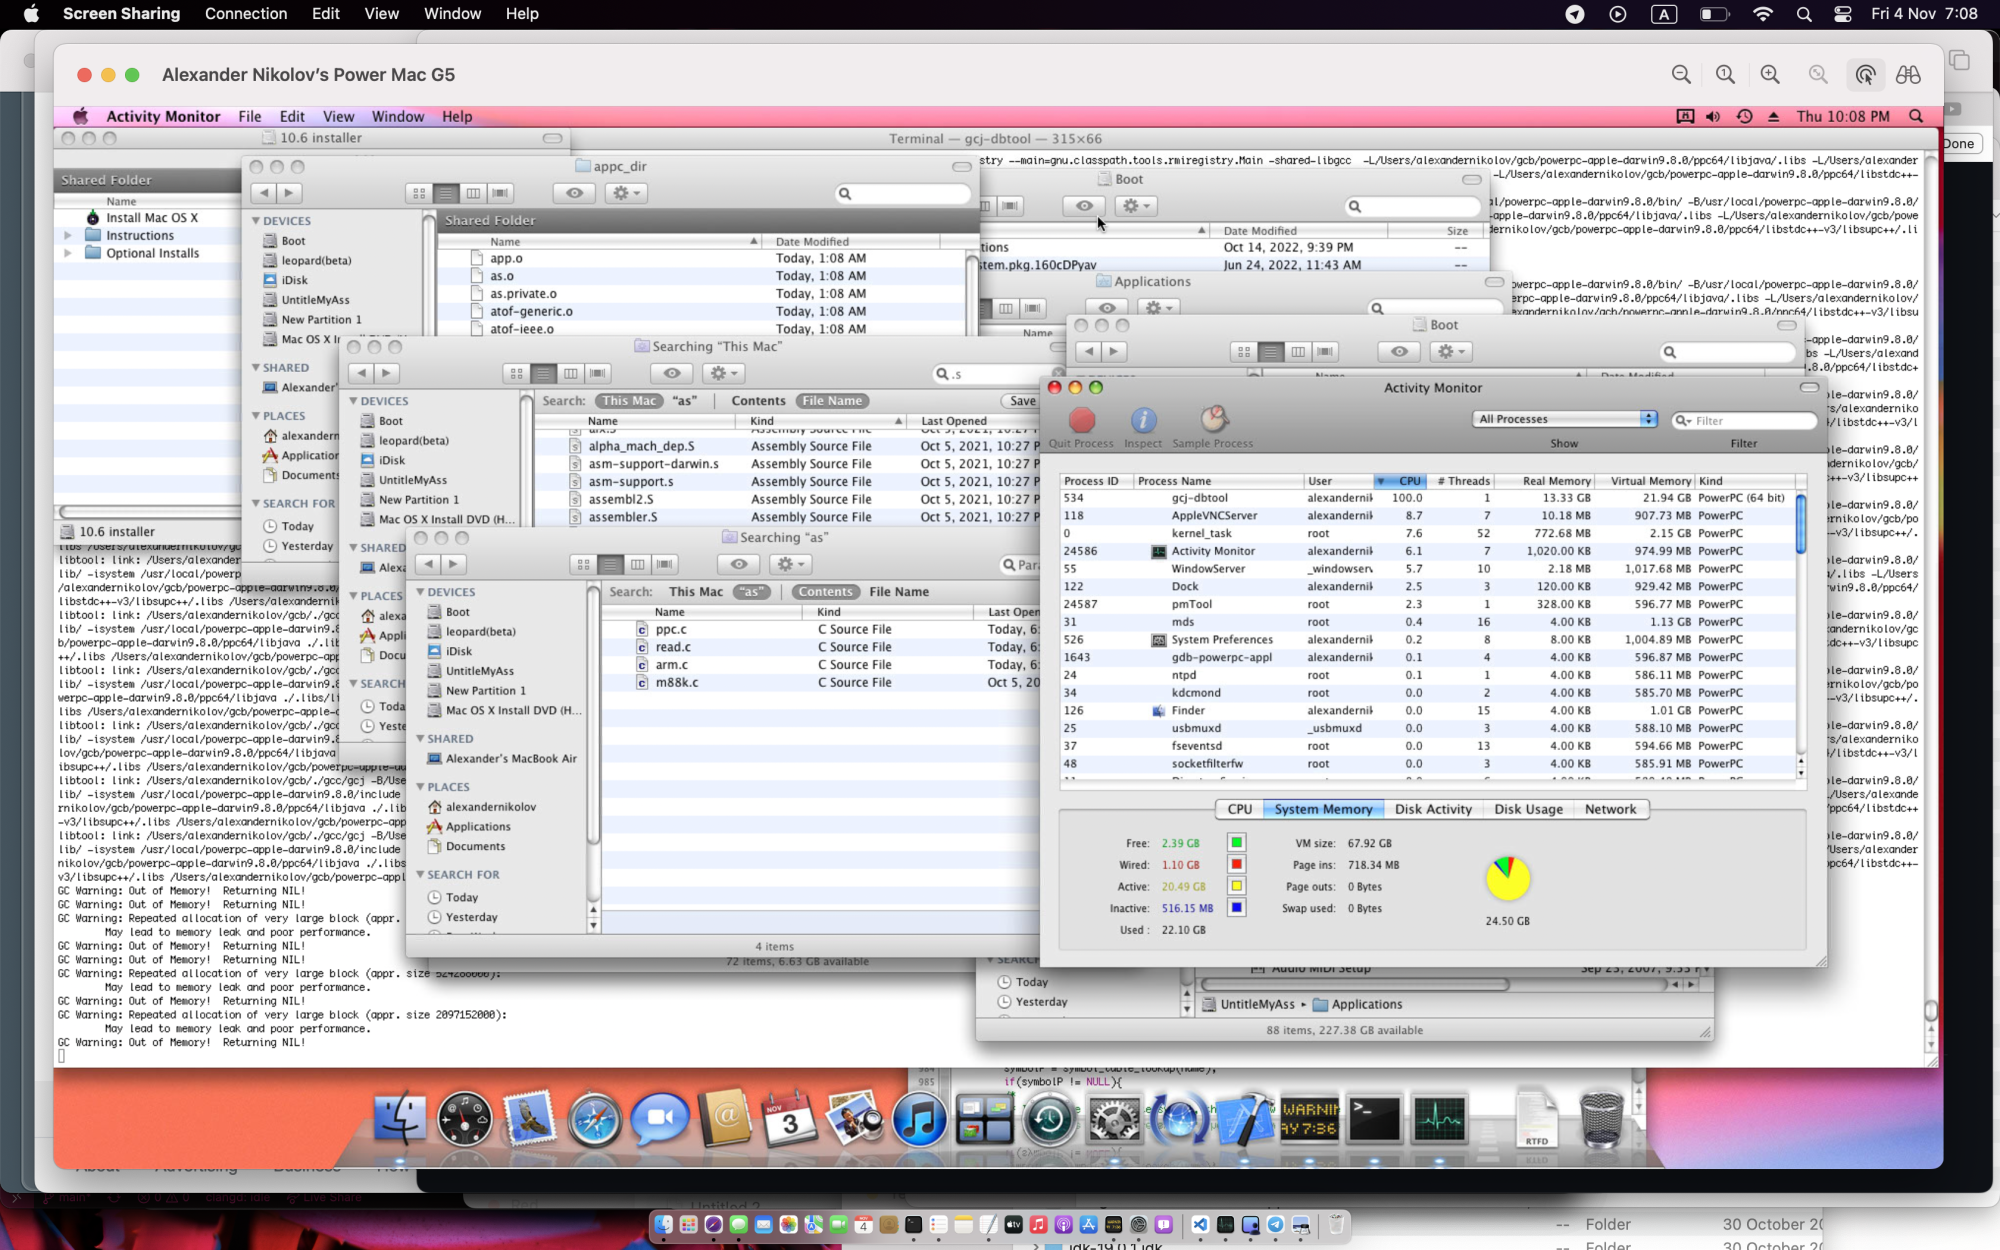Switch to the Disk Activity tab
Viewport: 2000px width, 1250px height.
[x=1432, y=809]
